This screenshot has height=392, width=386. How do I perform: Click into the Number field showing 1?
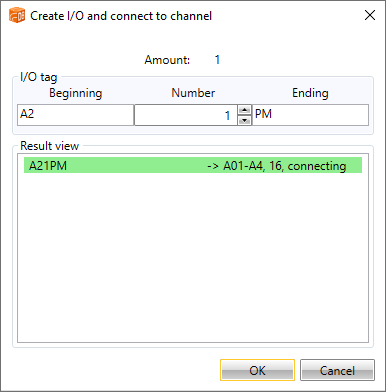(186, 115)
